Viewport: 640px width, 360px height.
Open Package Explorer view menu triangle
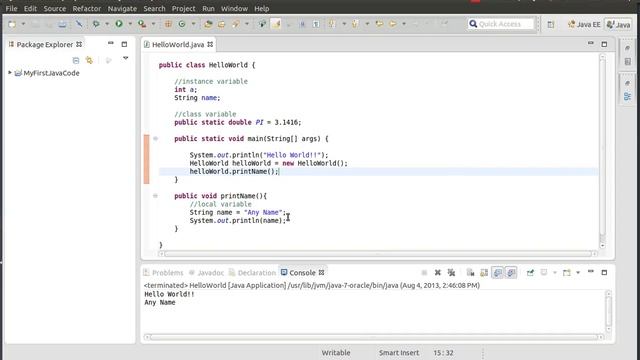click(x=125, y=58)
